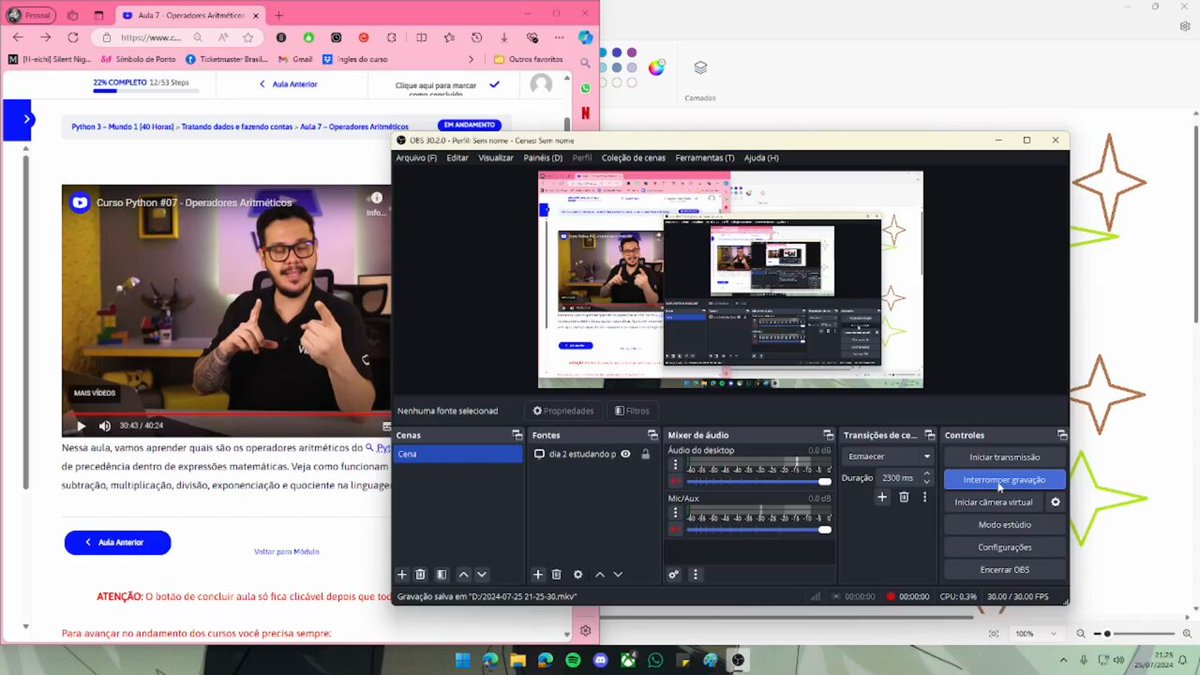The height and width of the screenshot is (675, 1200).
Task: Open Edge downloads icon
Action: click(x=504, y=37)
